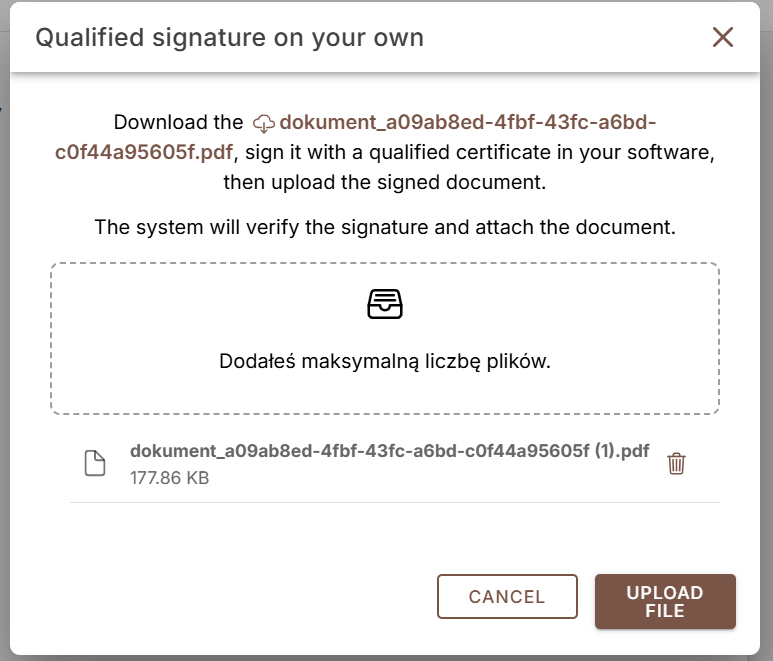The image size is (773, 661).
Task: Click the 'Download the' text before the link
Action: coord(178,122)
